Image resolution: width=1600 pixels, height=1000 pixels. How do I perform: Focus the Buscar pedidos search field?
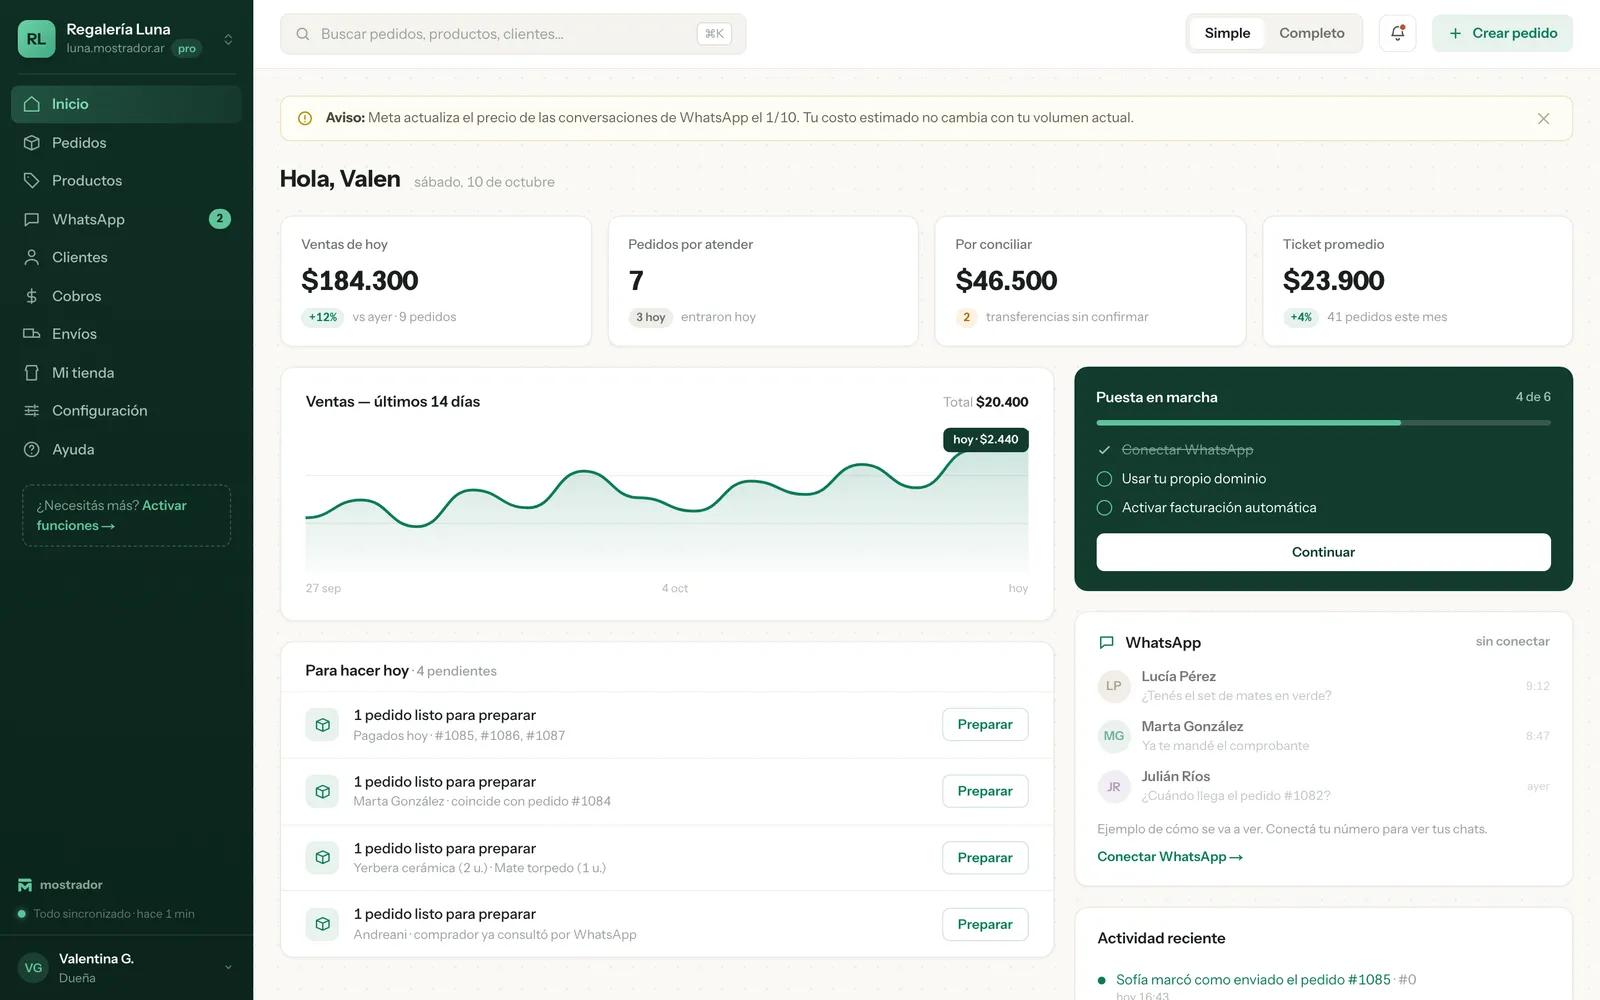pos(513,34)
